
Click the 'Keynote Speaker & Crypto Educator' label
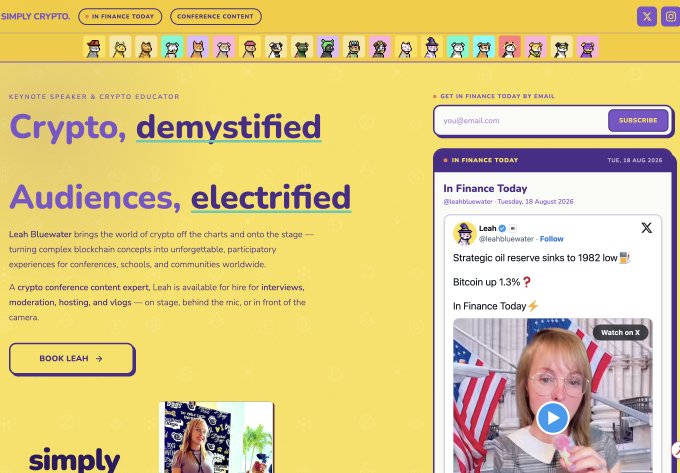(94, 96)
